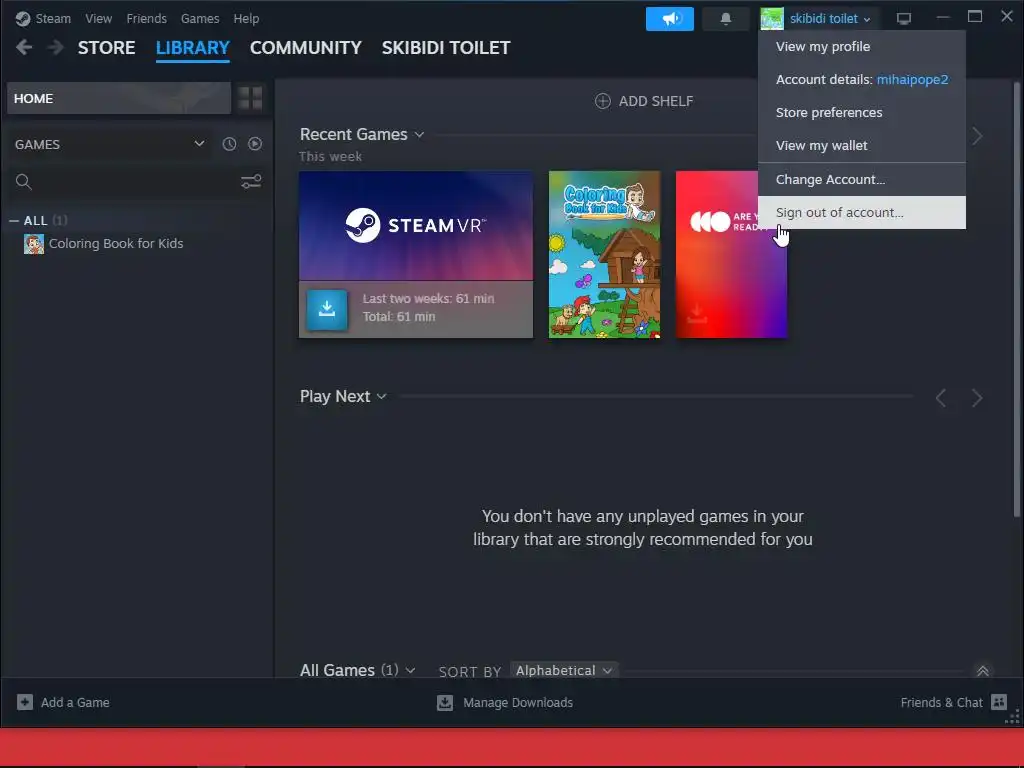This screenshot has width=1024, height=768.
Task: Open the Alphabetical sort dropdown
Action: 563,671
